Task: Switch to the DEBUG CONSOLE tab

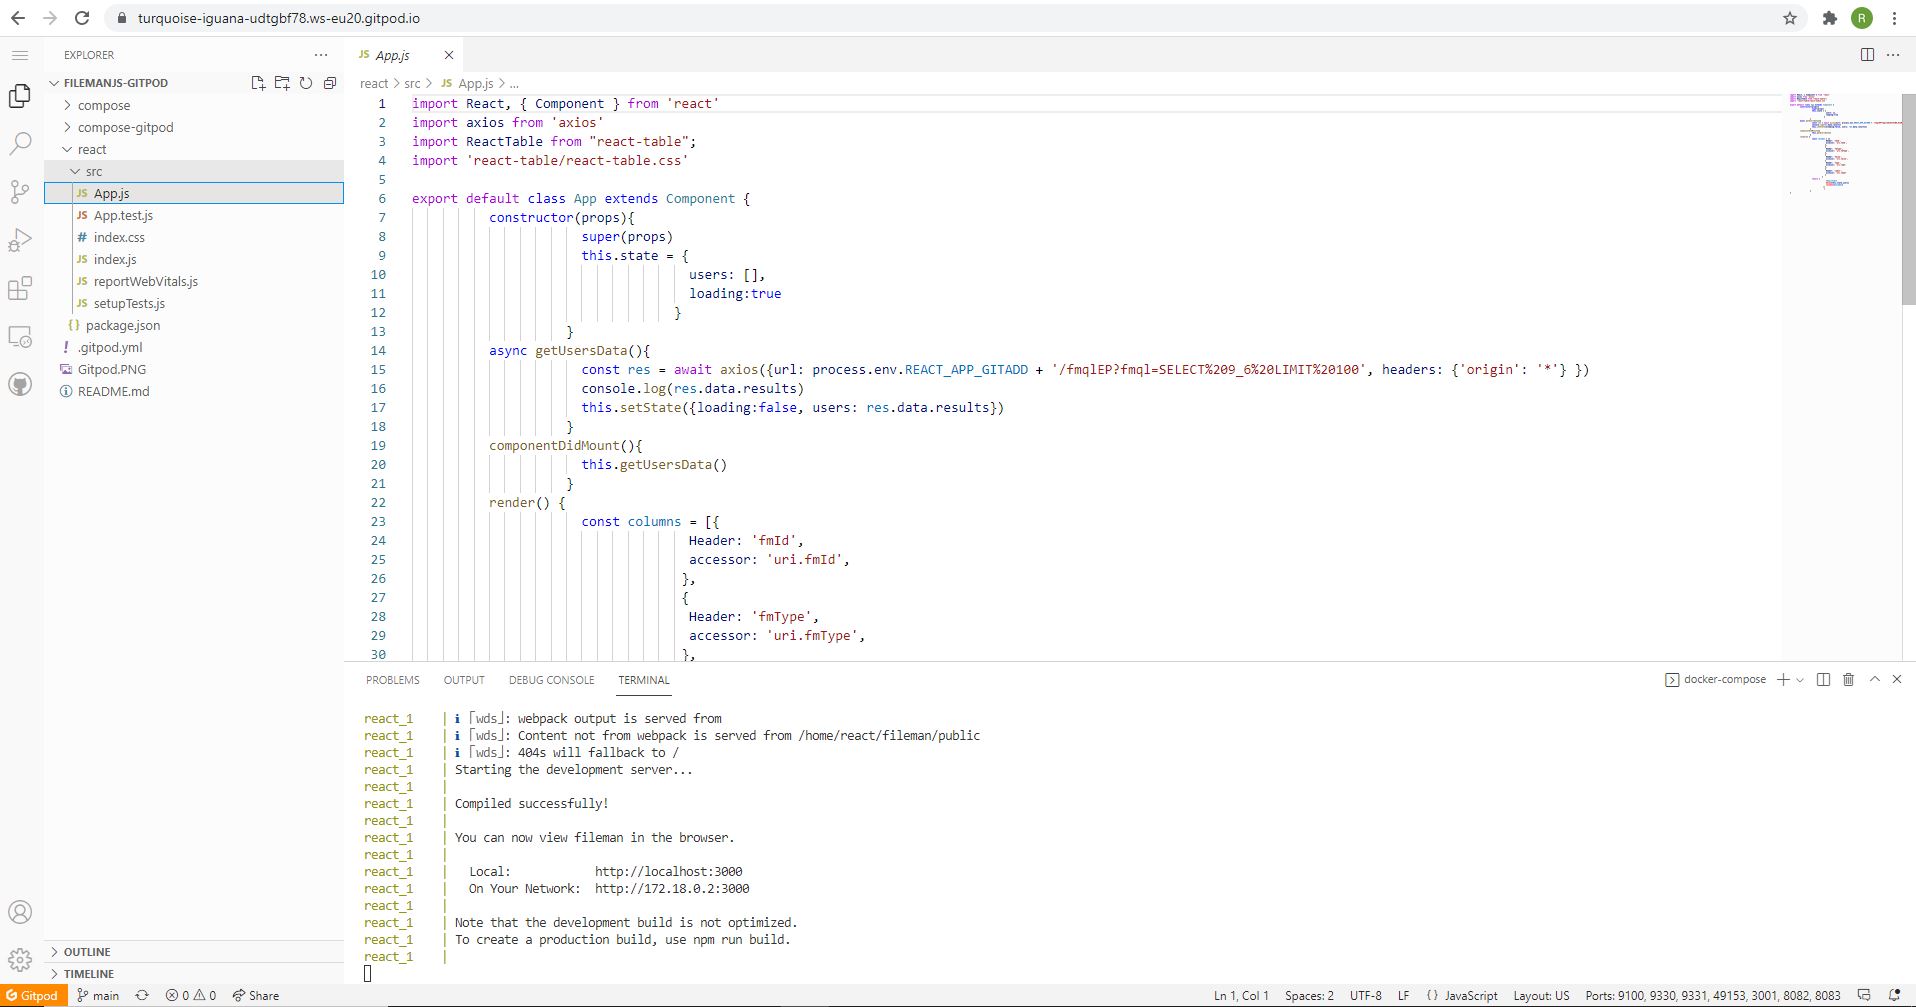Action: [x=551, y=680]
